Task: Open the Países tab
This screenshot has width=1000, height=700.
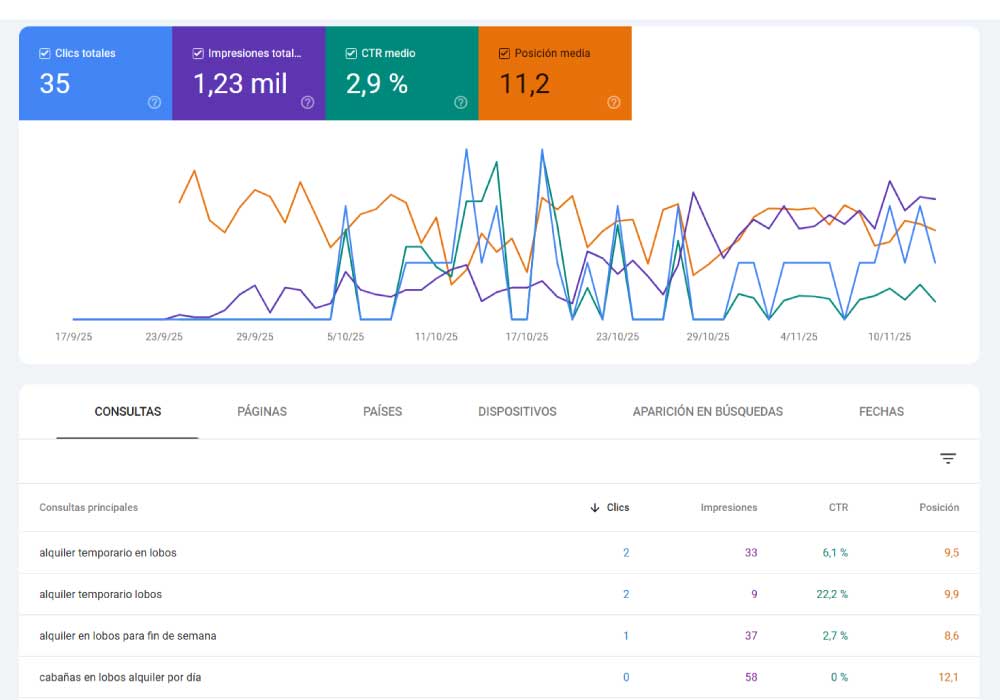Action: click(382, 412)
